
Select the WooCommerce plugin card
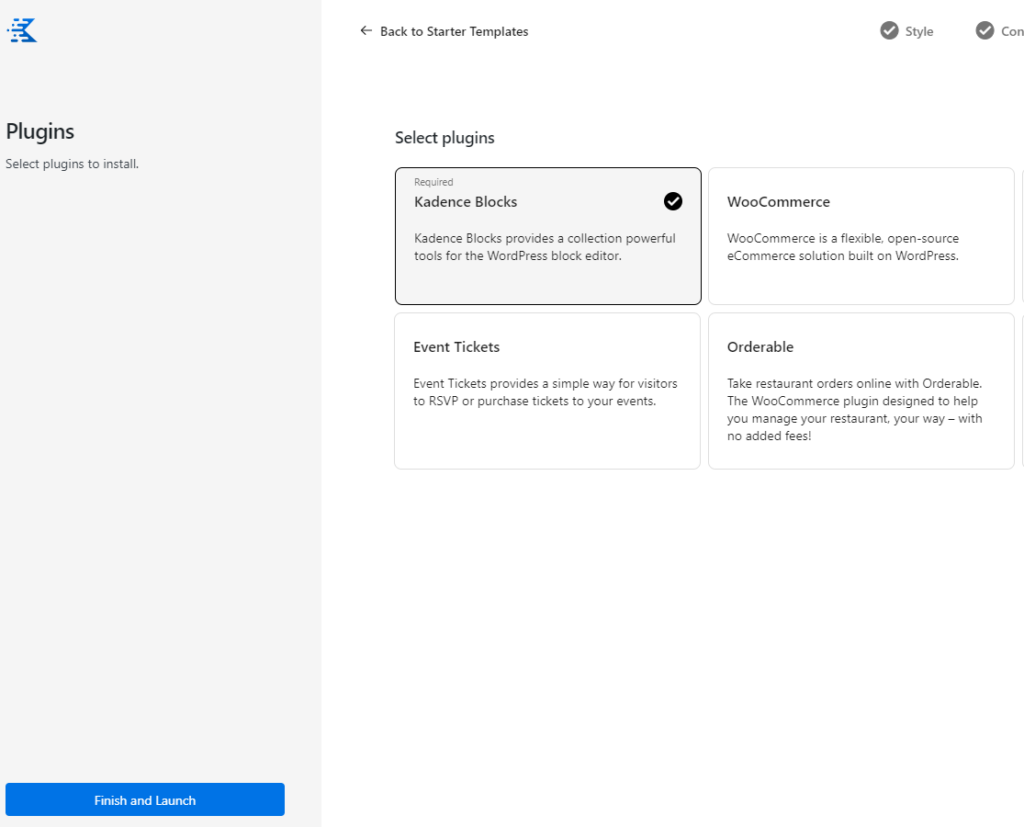[x=861, y=236]
